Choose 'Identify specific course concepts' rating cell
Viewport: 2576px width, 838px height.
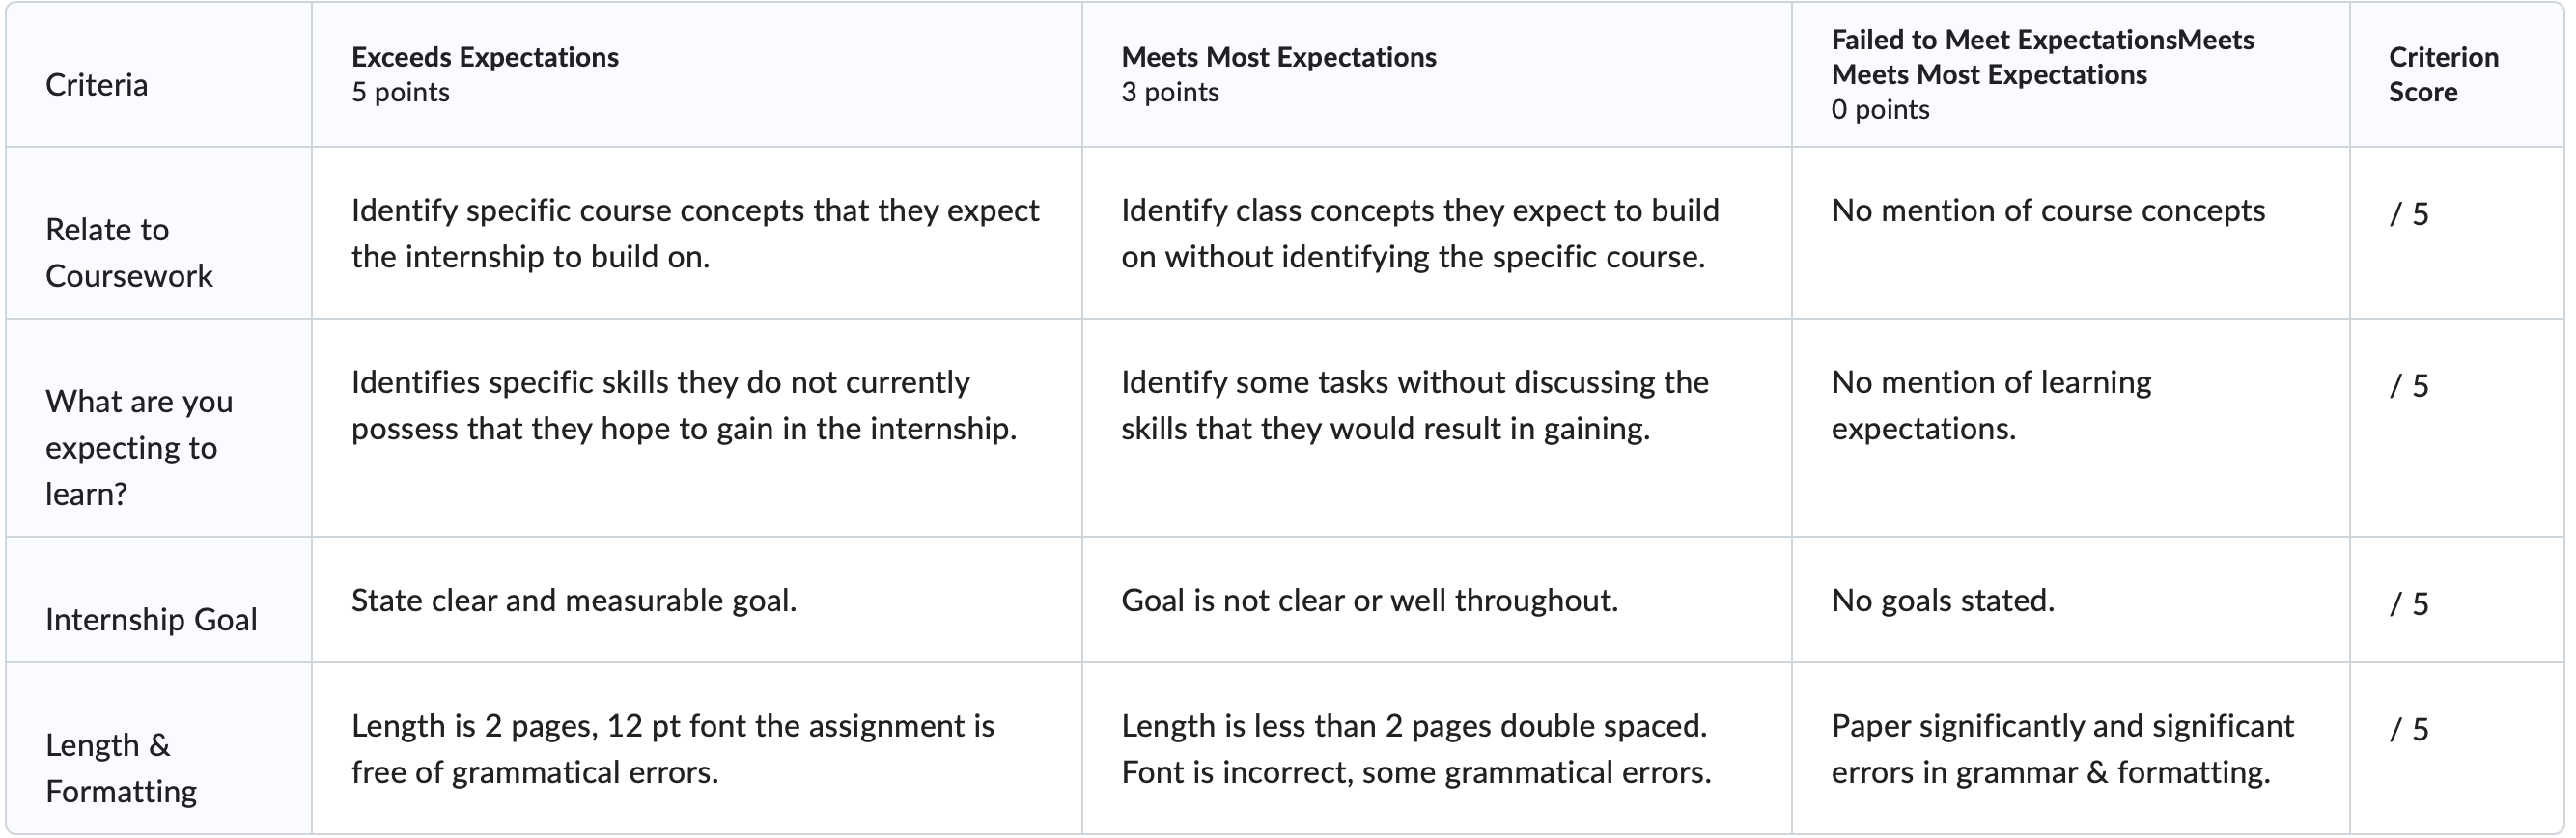click(696, 233)
